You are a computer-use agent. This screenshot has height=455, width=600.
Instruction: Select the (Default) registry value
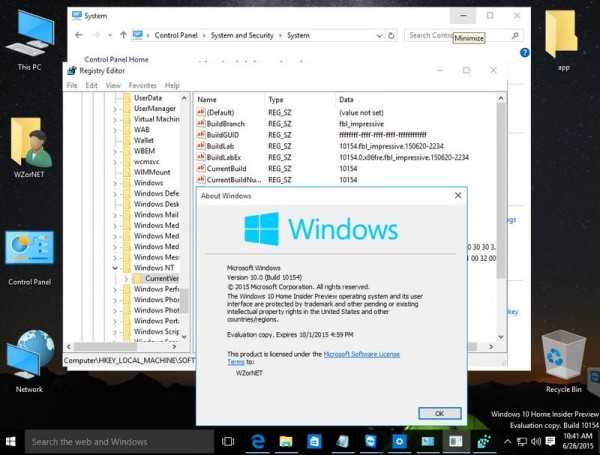(x=220, y=113)
